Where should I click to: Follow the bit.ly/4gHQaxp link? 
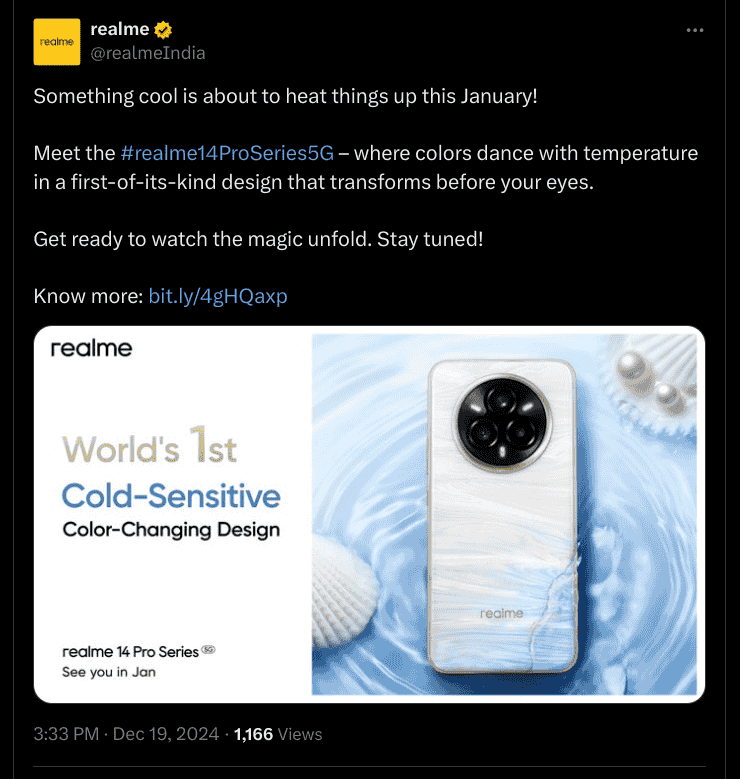(x=218, y=296)
